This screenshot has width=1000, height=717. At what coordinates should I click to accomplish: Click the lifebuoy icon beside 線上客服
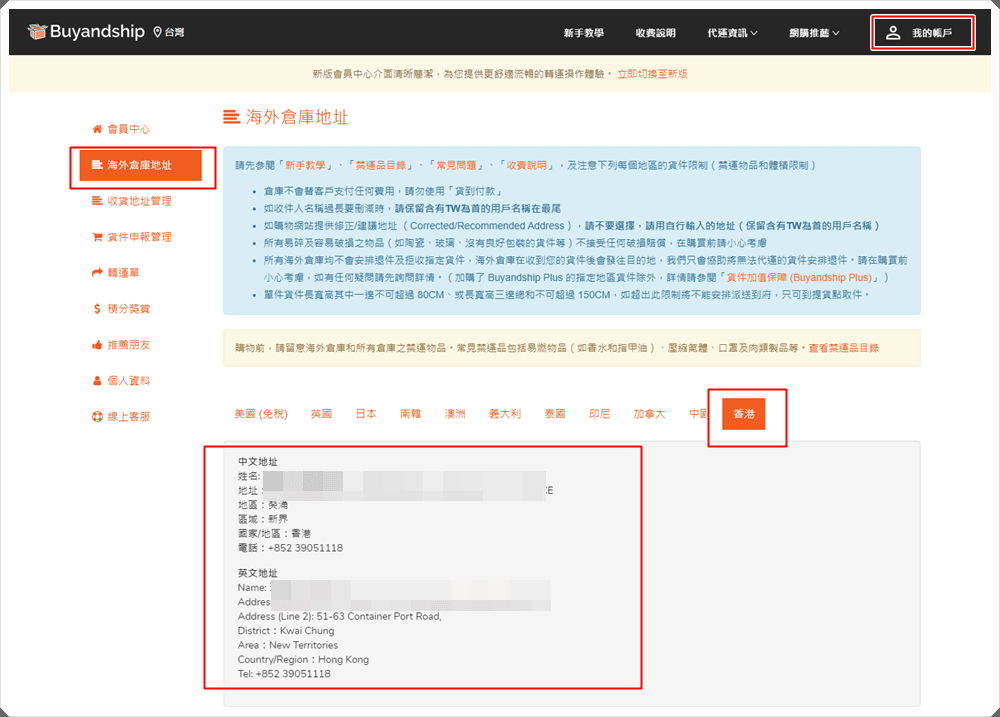pos(97,417)
